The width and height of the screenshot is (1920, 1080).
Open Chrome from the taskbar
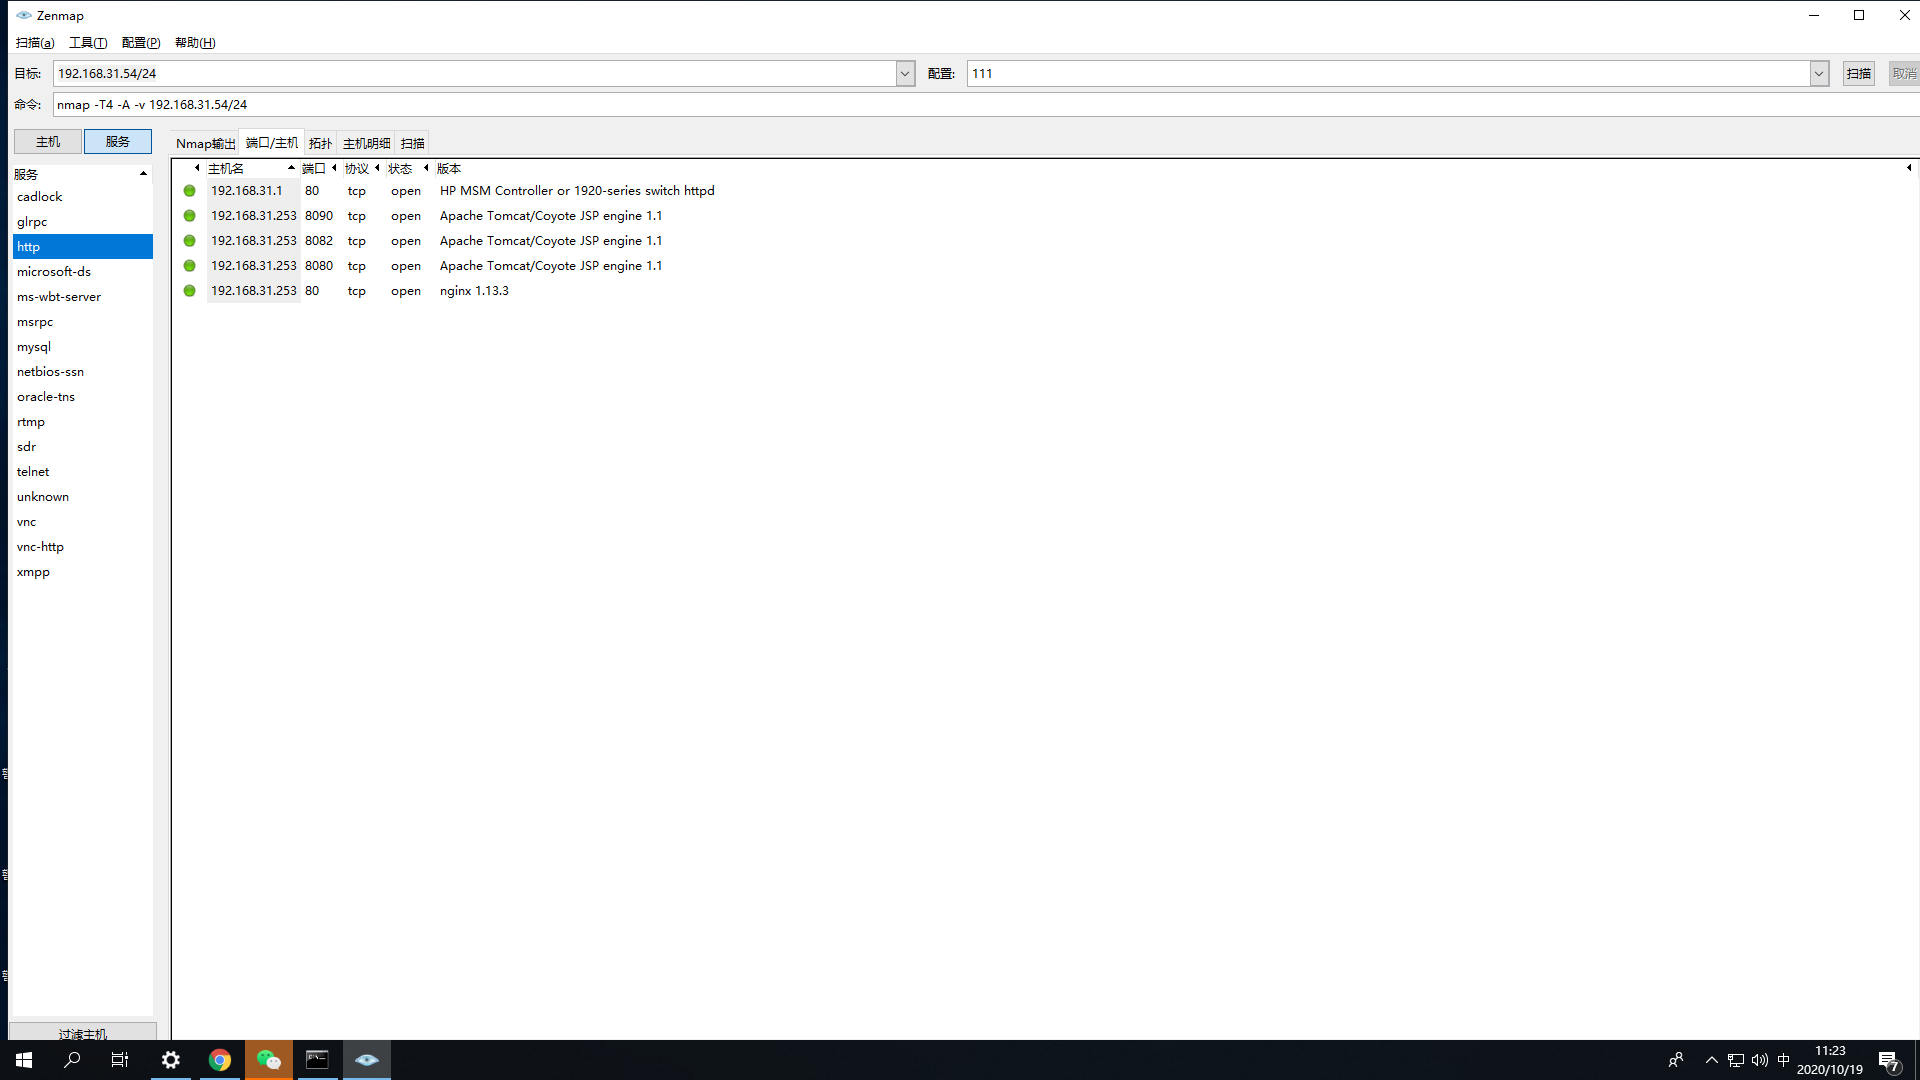click(220, 1060)
